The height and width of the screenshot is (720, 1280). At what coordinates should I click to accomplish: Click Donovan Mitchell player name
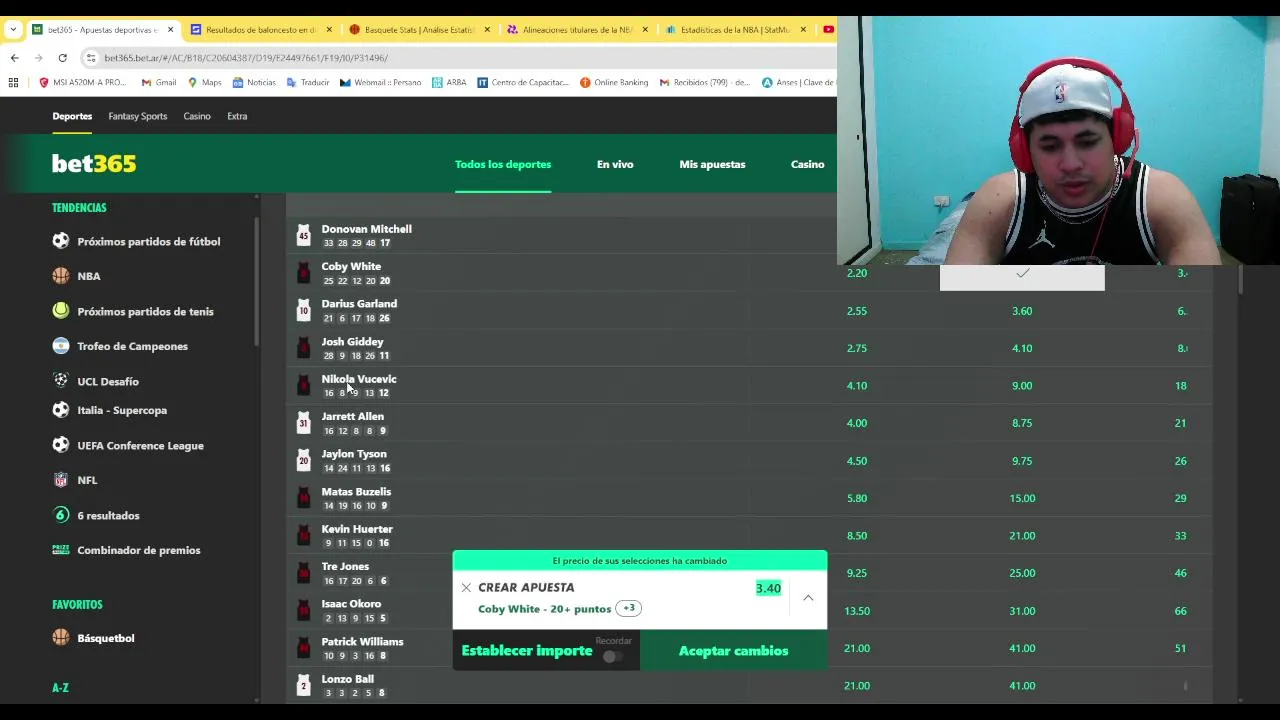click(x=366, y=229)
